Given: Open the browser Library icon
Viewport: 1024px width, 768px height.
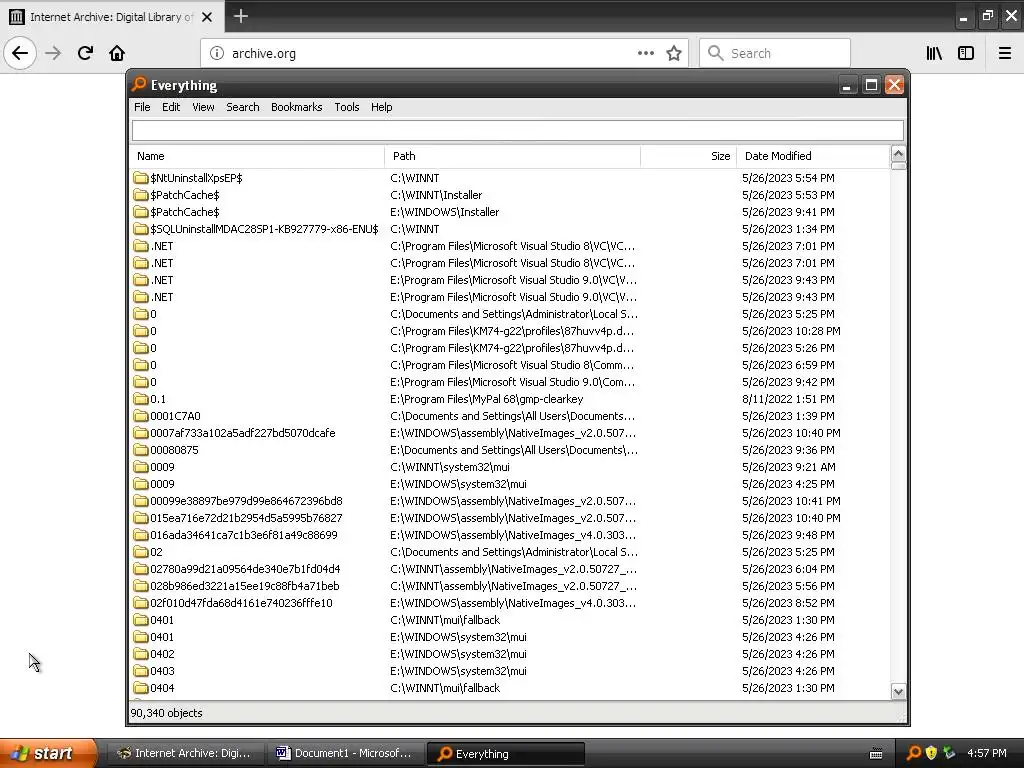Looking at the screenshot, I should tap(934, 53).
